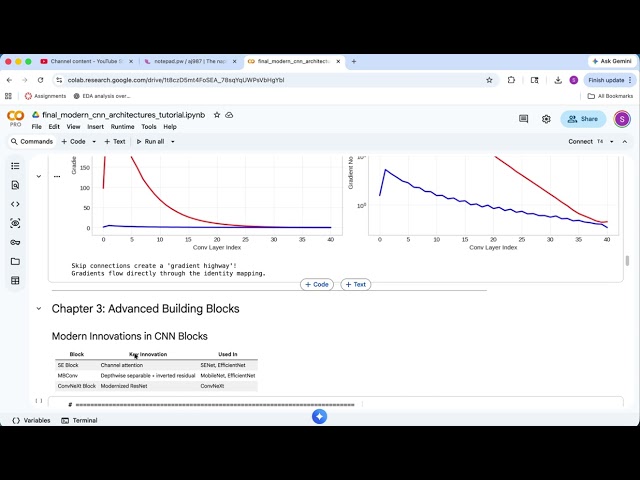Insert a text cell with inline + Text button
640x480 pixels.
click(x=356, y=284)
